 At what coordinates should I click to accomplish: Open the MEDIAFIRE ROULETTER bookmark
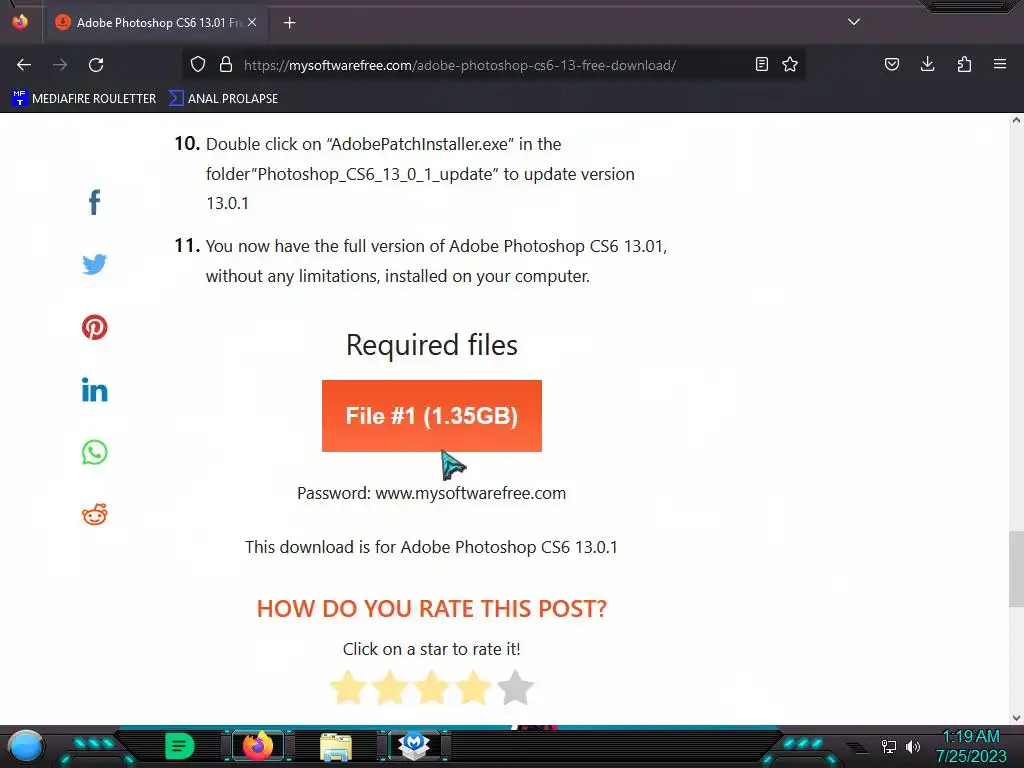84,99
